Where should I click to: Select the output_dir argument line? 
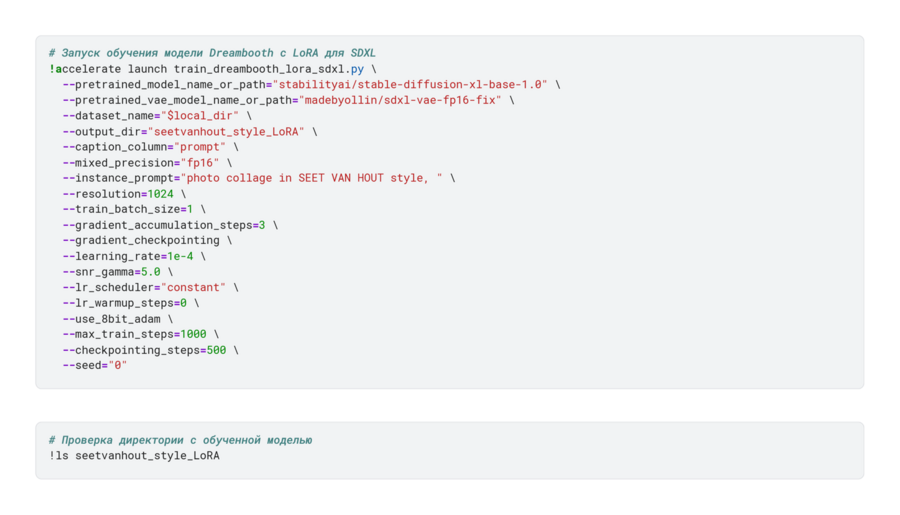(189, 131)
